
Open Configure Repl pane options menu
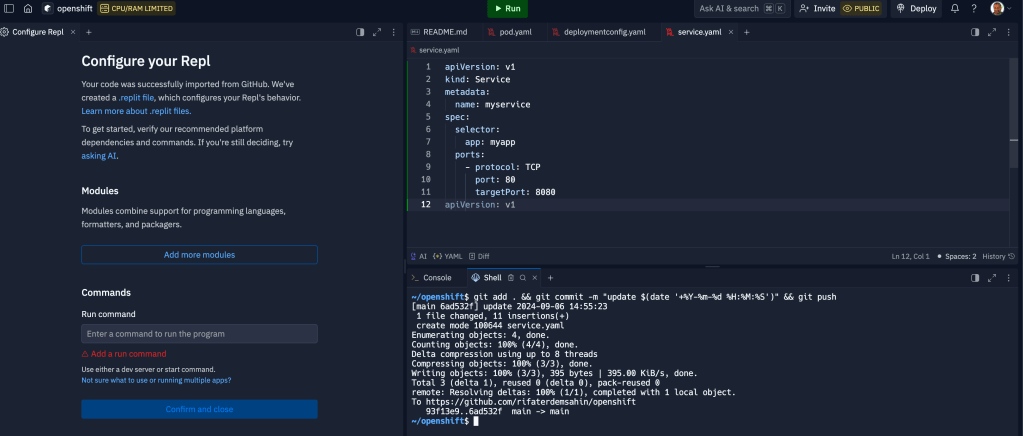(393, 32)
